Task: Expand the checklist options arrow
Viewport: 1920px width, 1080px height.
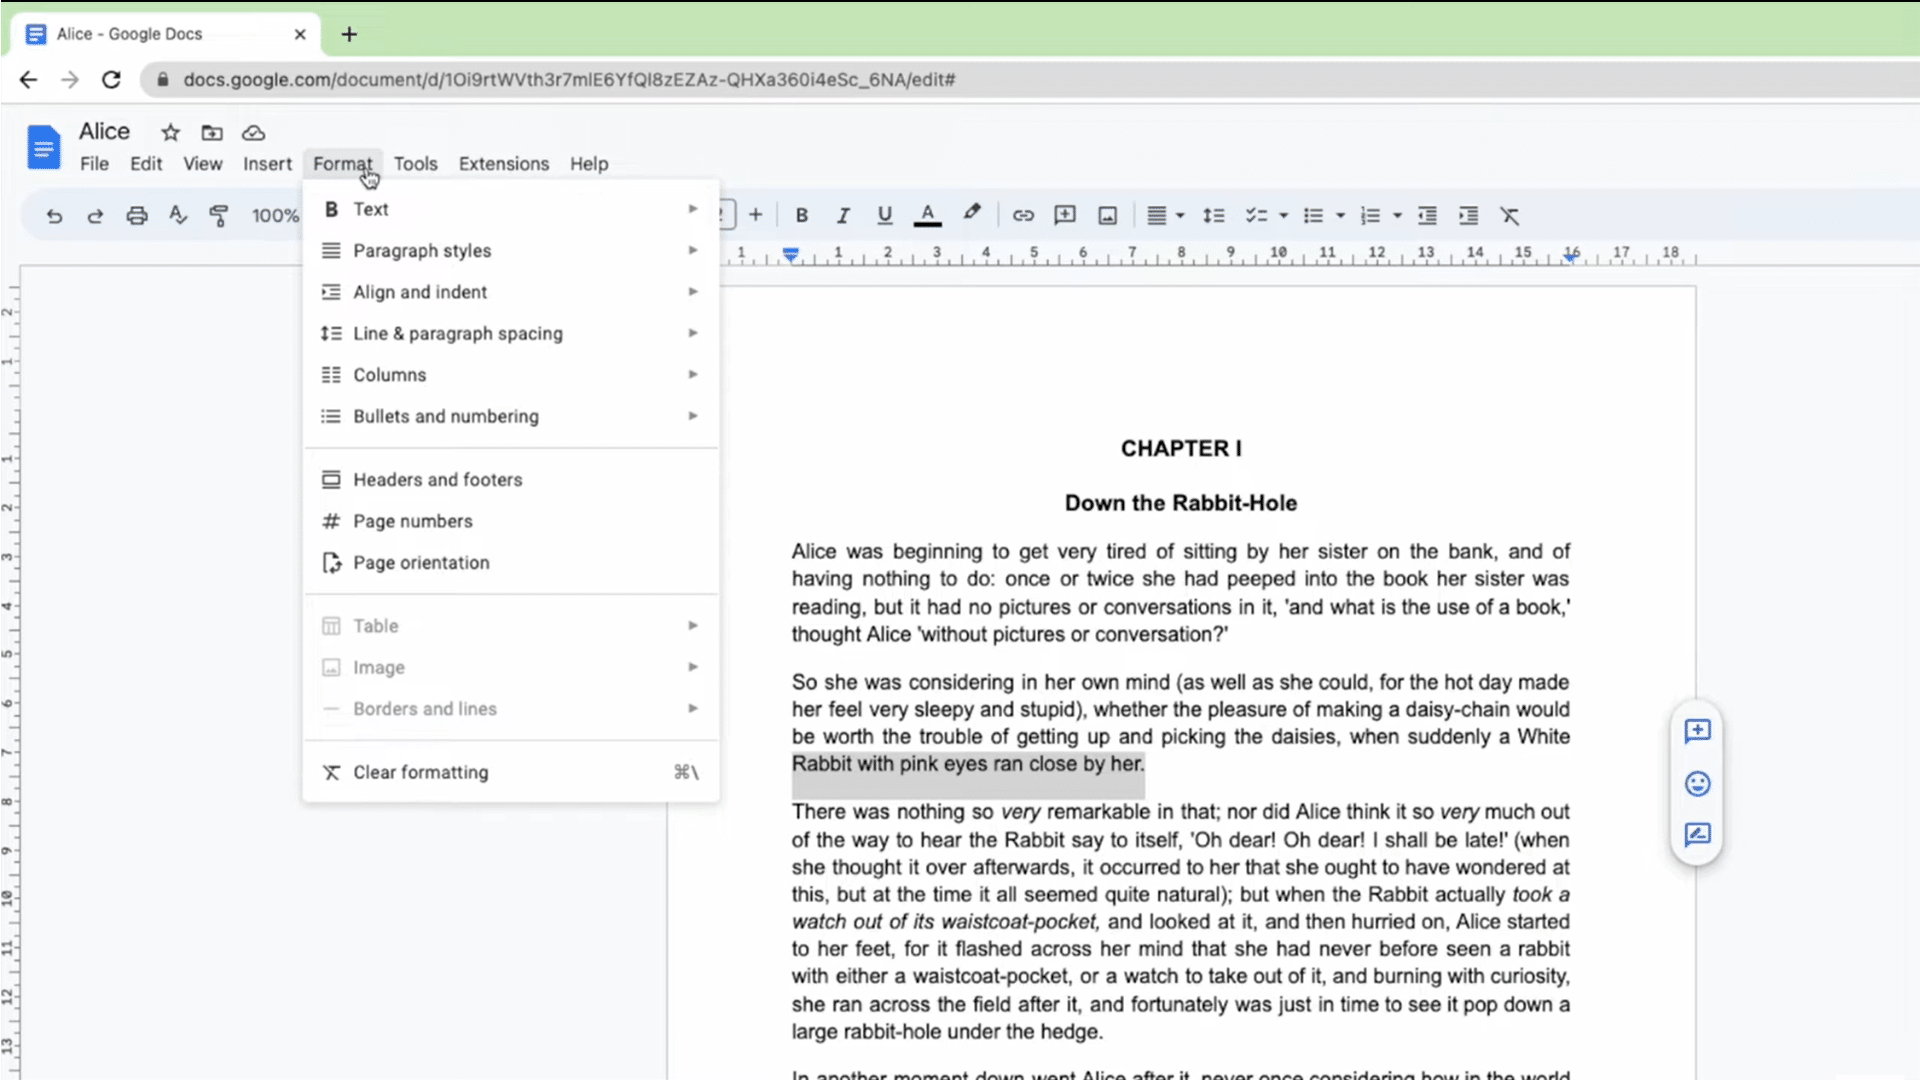Action: tap(1283, 216)
